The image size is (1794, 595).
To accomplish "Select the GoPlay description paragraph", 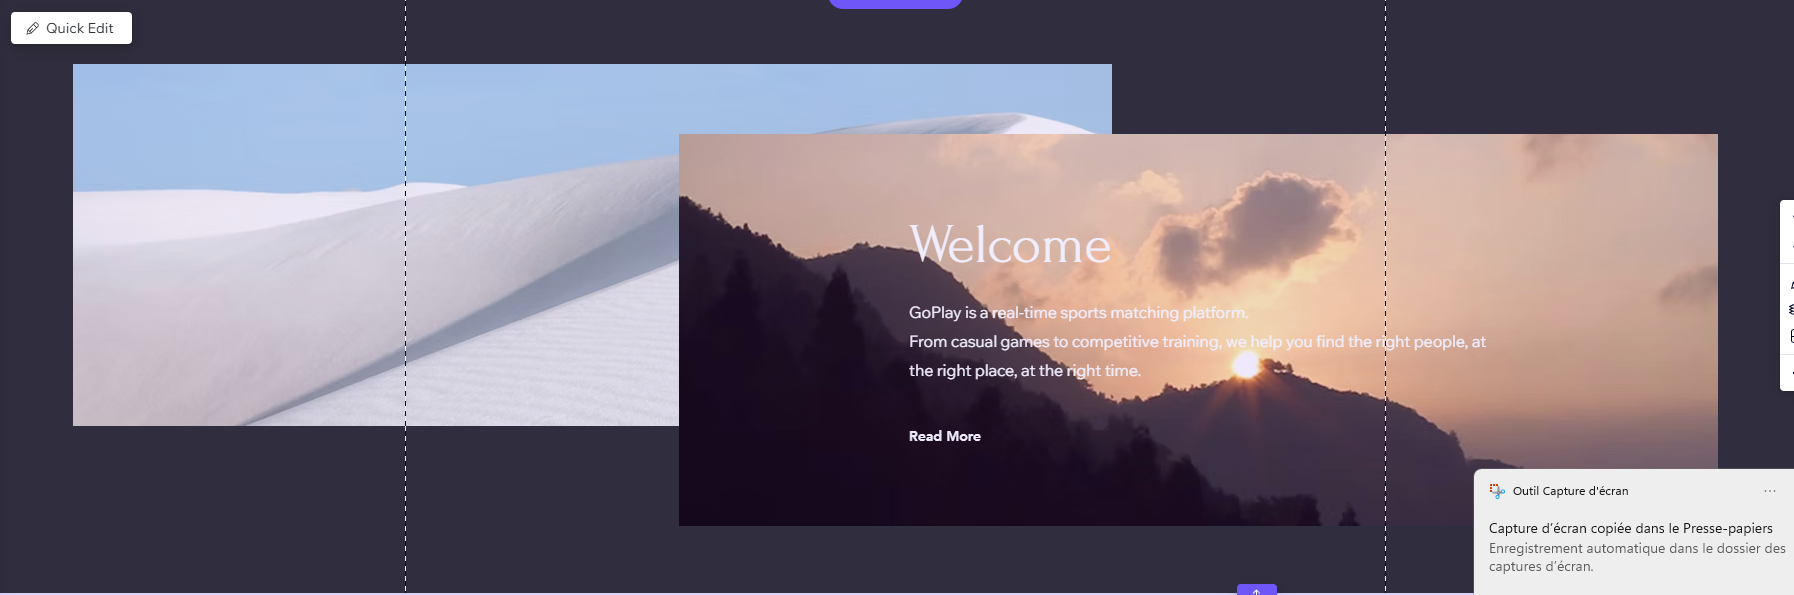I will pos(1197,341).
